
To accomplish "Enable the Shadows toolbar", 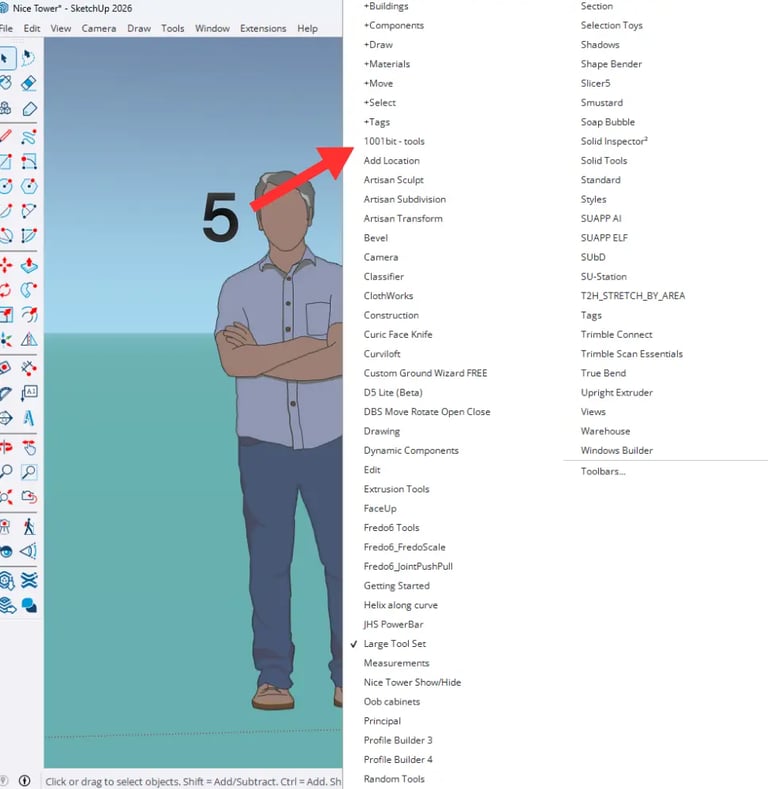I will tap(600, 45).
